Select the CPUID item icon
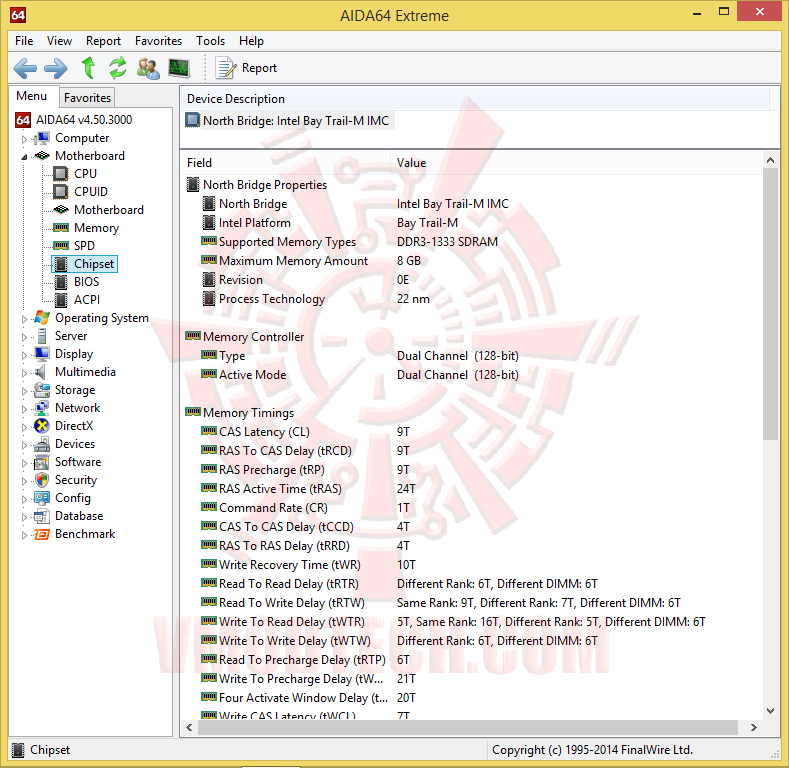Viewport: 789px width, 768px height. (x=61, y=192)
